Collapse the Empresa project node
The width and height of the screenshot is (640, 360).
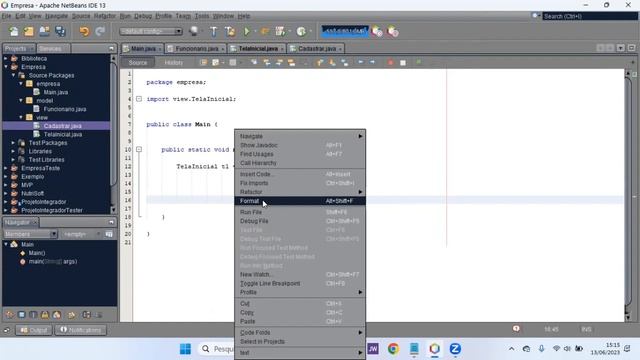point(6,67)
